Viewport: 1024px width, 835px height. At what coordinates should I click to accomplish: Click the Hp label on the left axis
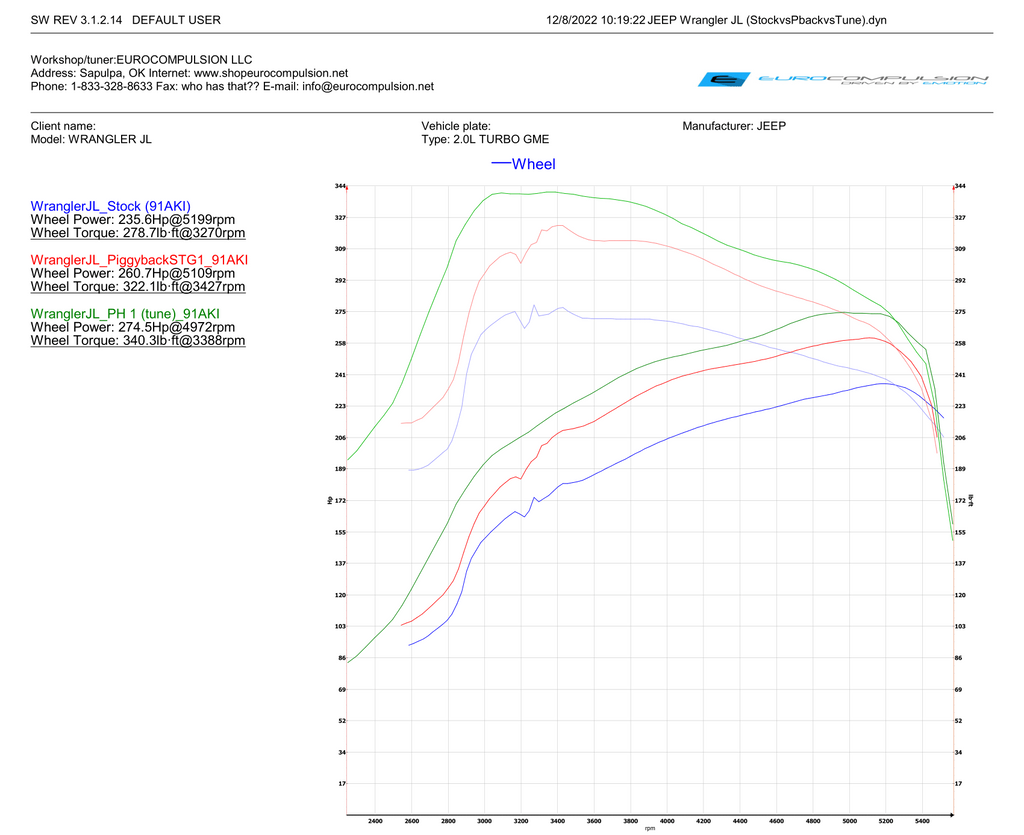pos(330,499)
